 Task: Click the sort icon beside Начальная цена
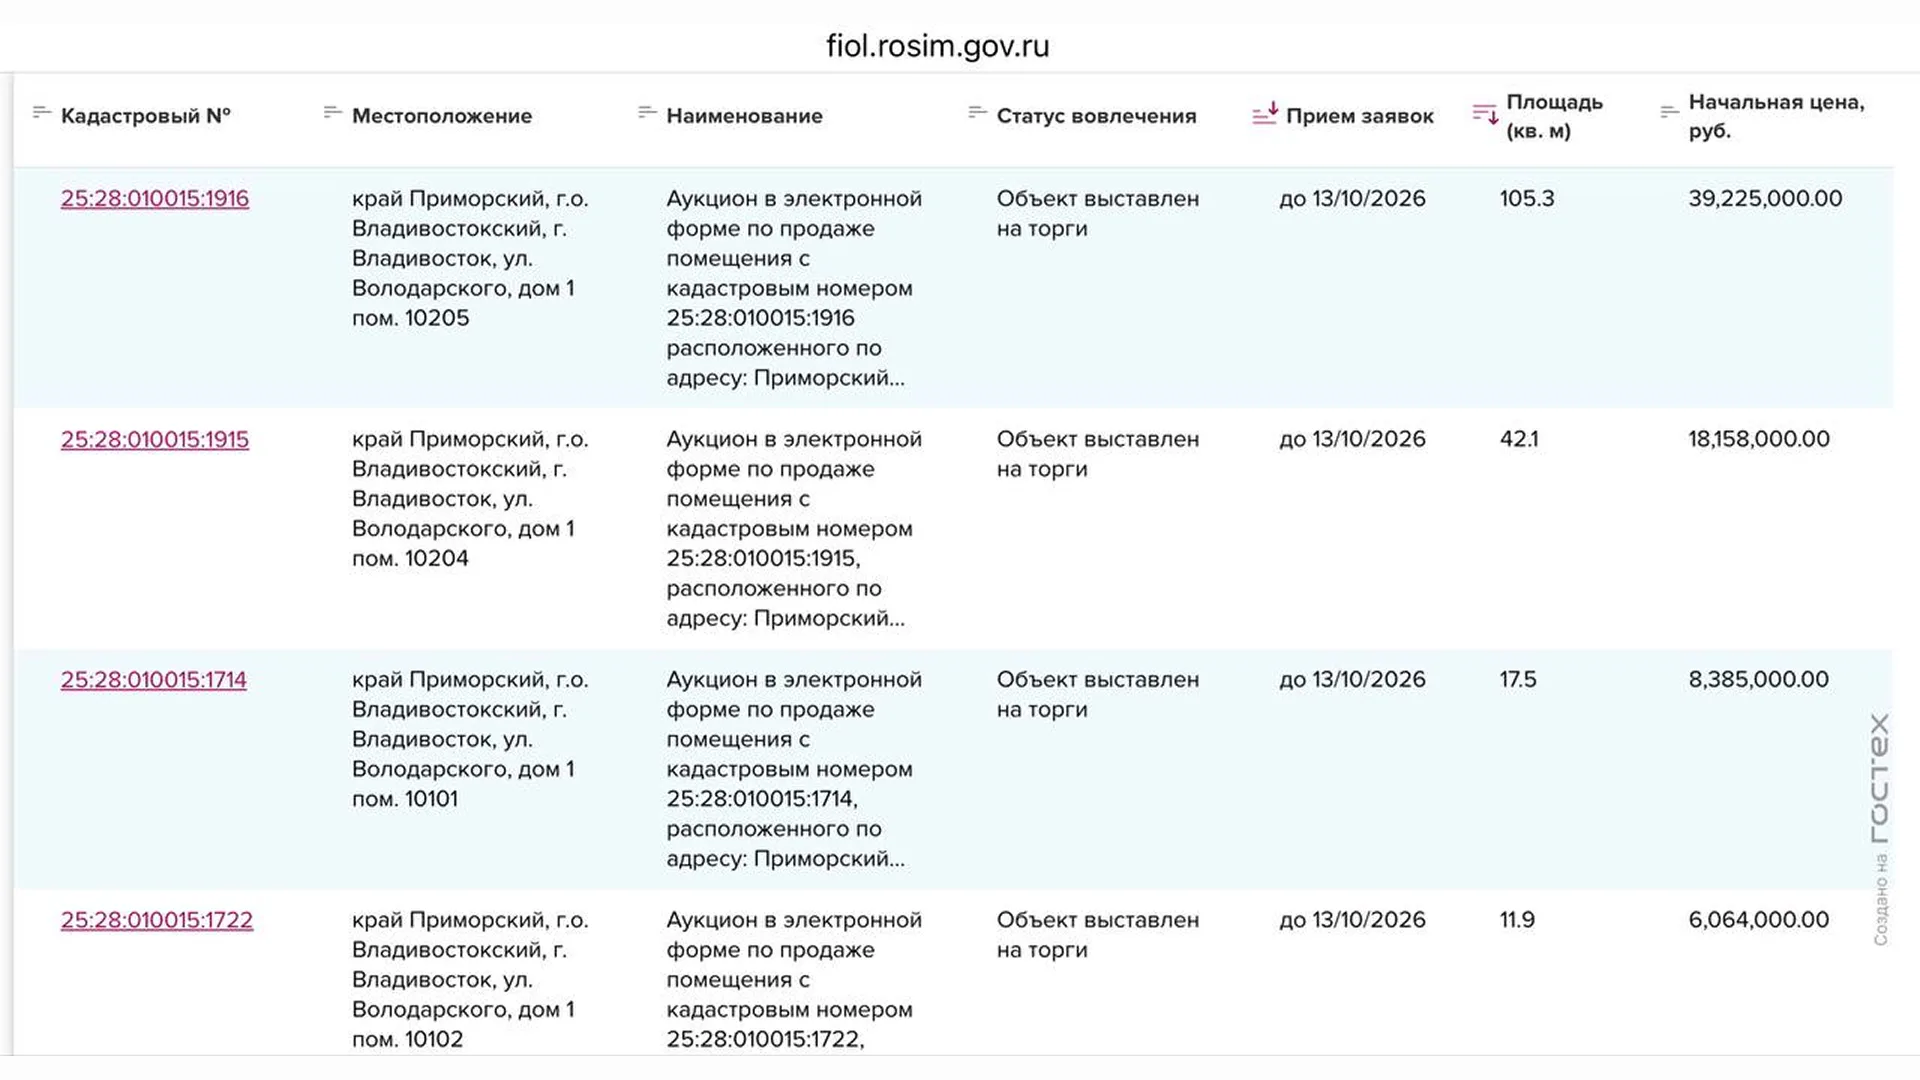tap(1669, 112)
